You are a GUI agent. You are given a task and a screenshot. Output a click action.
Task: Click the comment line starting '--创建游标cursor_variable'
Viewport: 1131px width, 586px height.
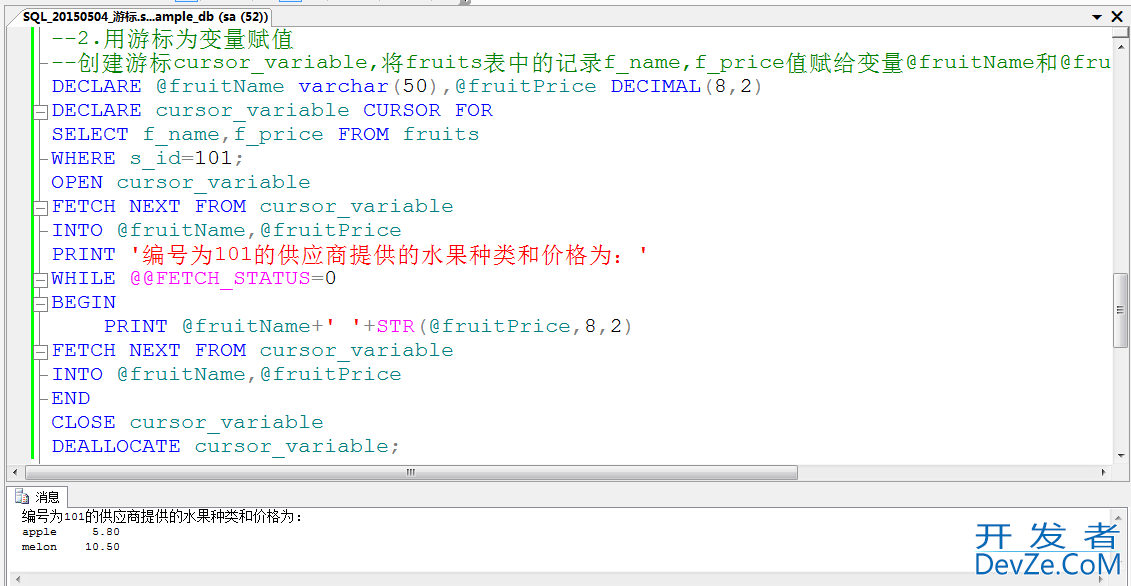[580, 63]
